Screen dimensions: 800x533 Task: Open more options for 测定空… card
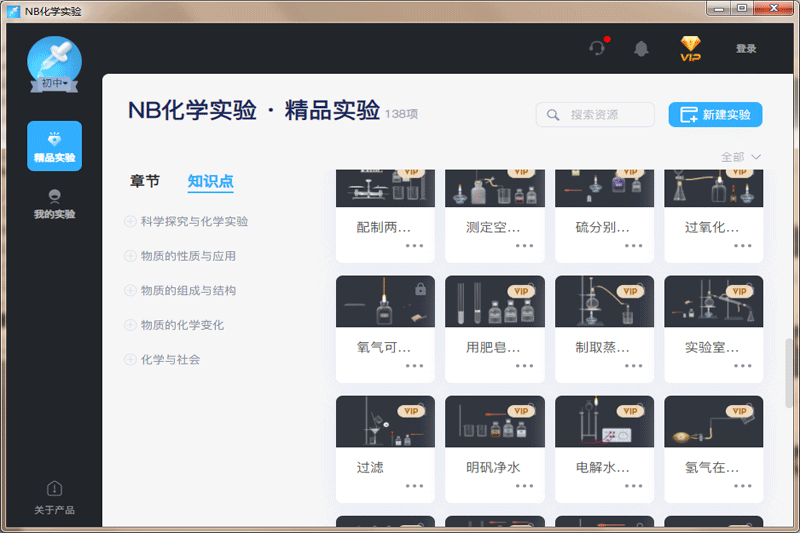pyautogui.click(x=524, y=246)
